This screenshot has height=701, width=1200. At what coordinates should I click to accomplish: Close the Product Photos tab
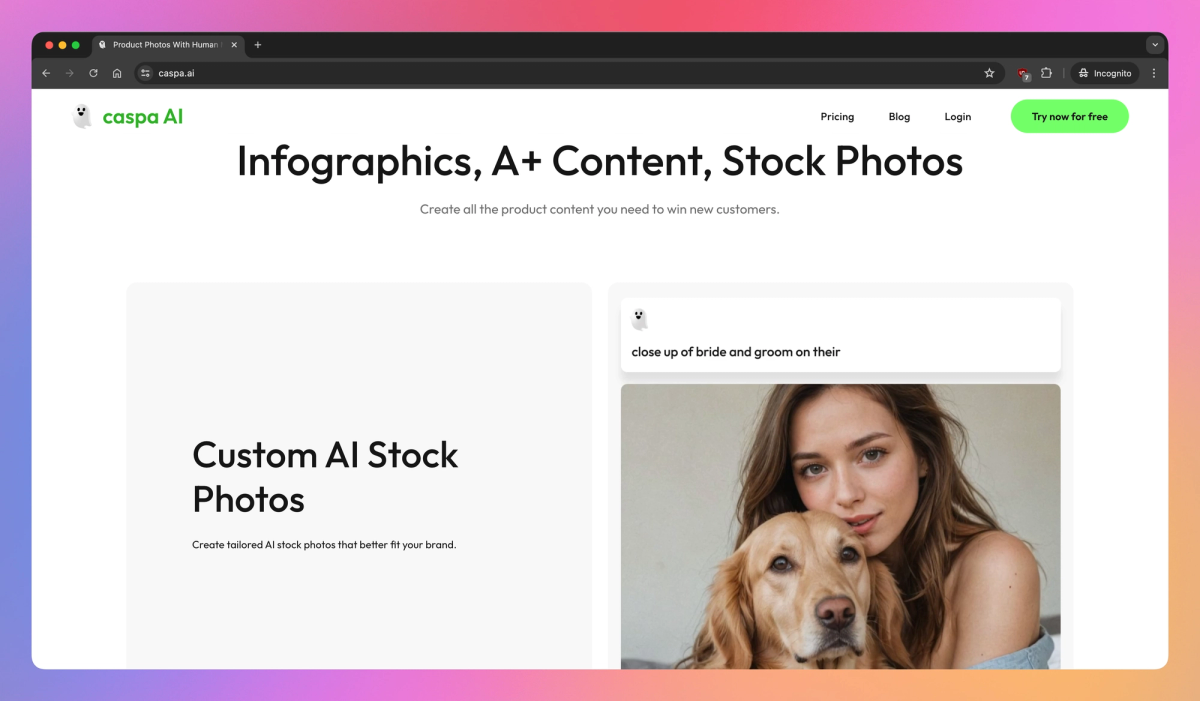(x=234, y=45)
